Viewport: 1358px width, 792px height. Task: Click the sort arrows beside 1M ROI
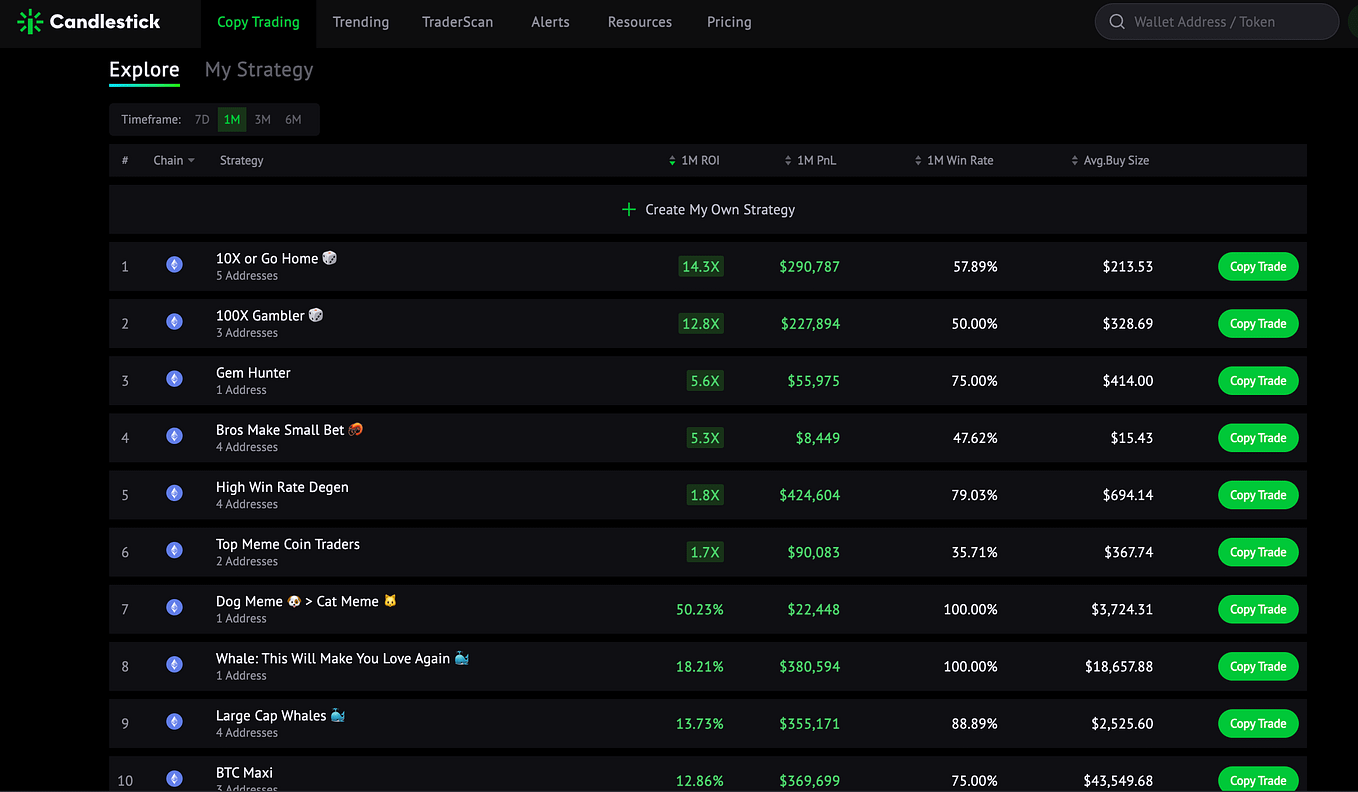tap(669, 159)
